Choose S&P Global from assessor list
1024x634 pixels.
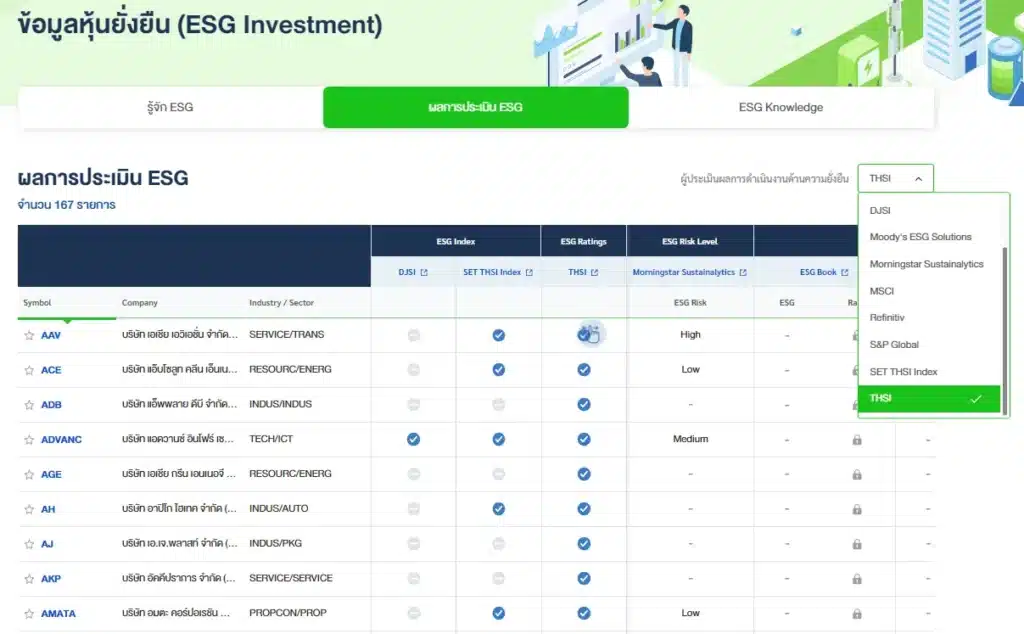point(929,344)
